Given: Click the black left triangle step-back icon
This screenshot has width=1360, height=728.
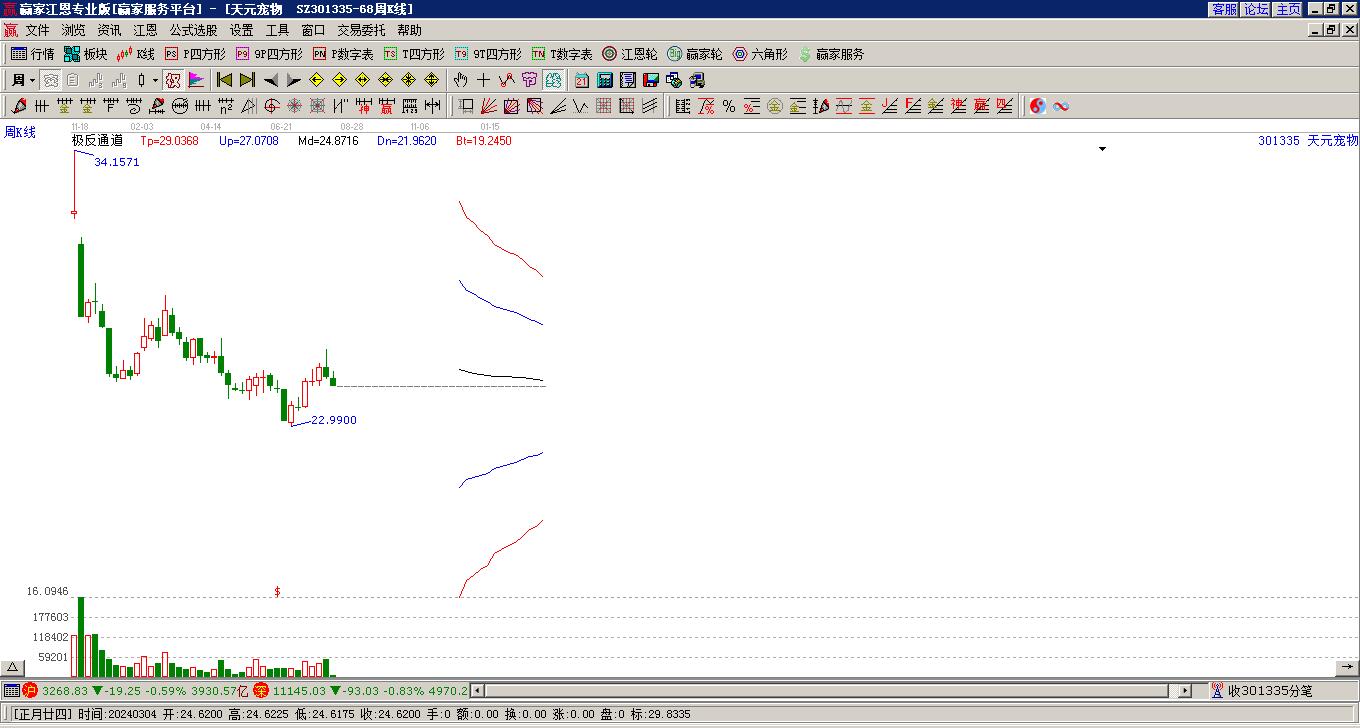Looking at the screenshot, I should 270,80.
